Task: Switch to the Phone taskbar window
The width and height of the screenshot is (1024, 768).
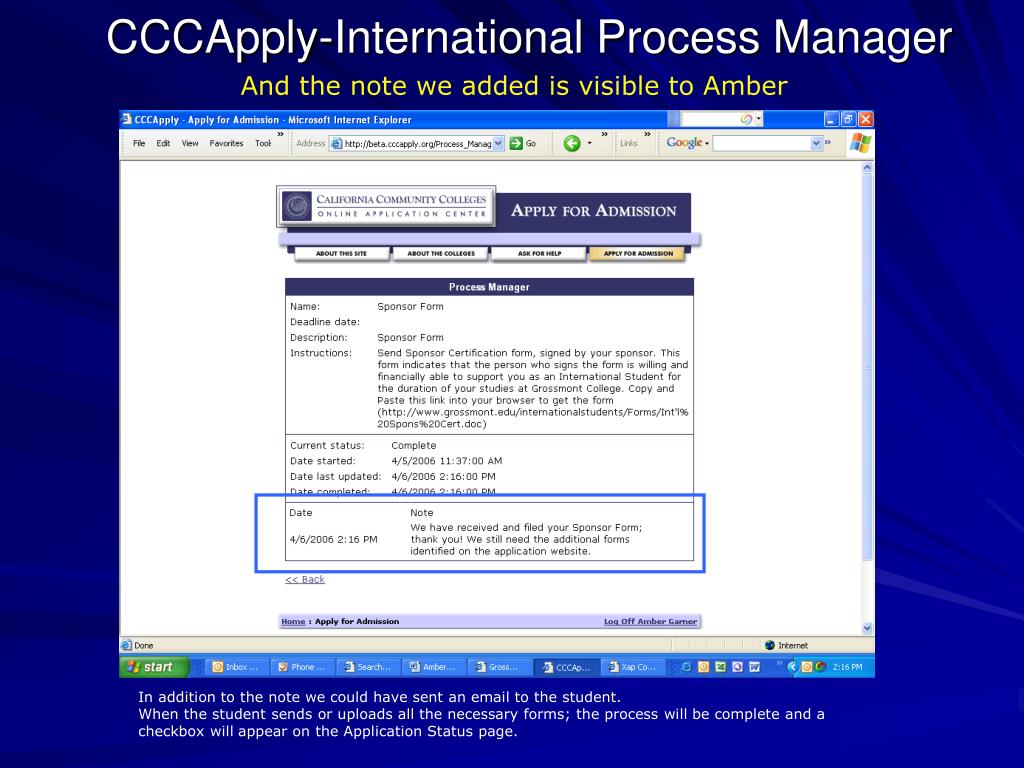Action: (302, 667)
